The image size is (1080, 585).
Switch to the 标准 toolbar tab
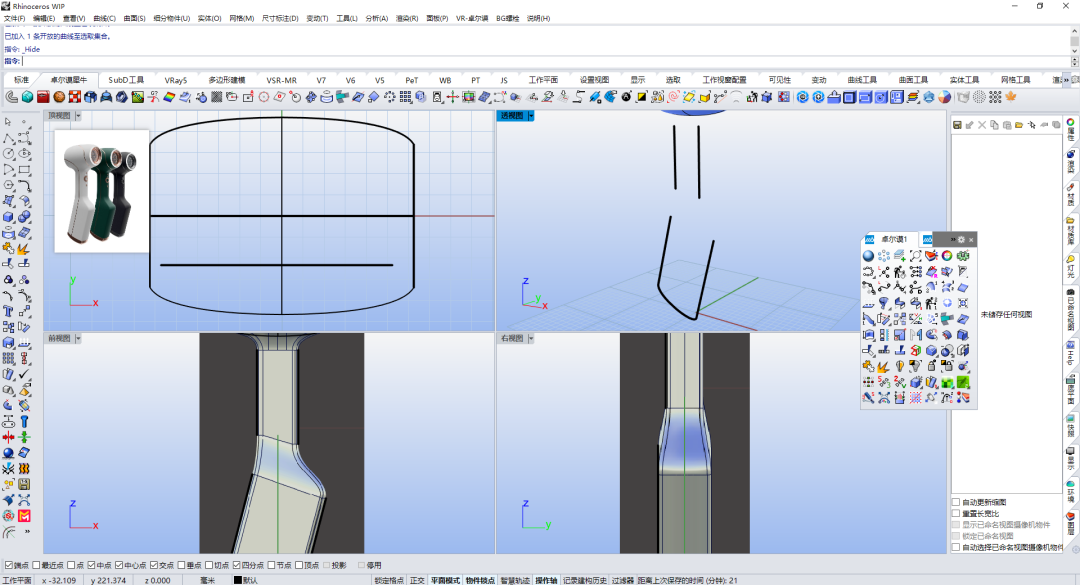pyautogui.click(x=21, y=80)
